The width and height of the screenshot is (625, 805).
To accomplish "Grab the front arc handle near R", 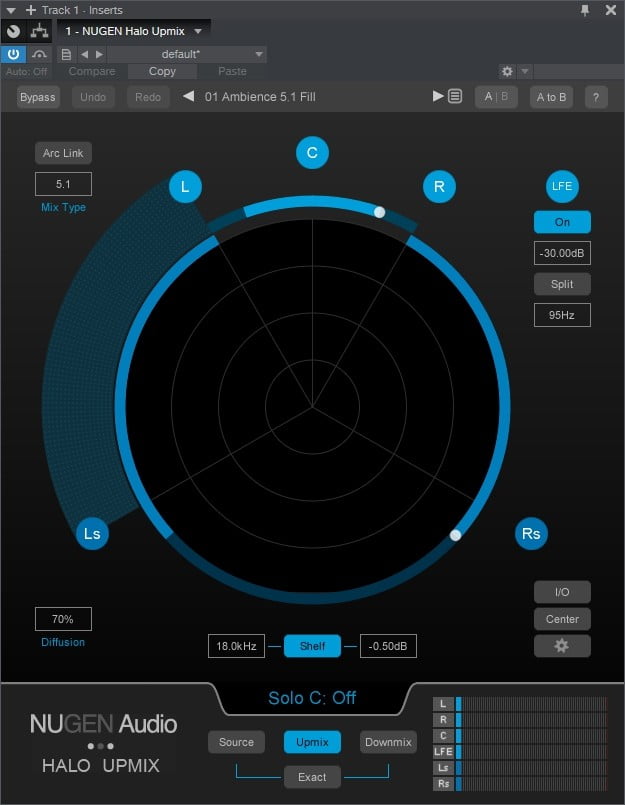I will click(x=380, y=212).
